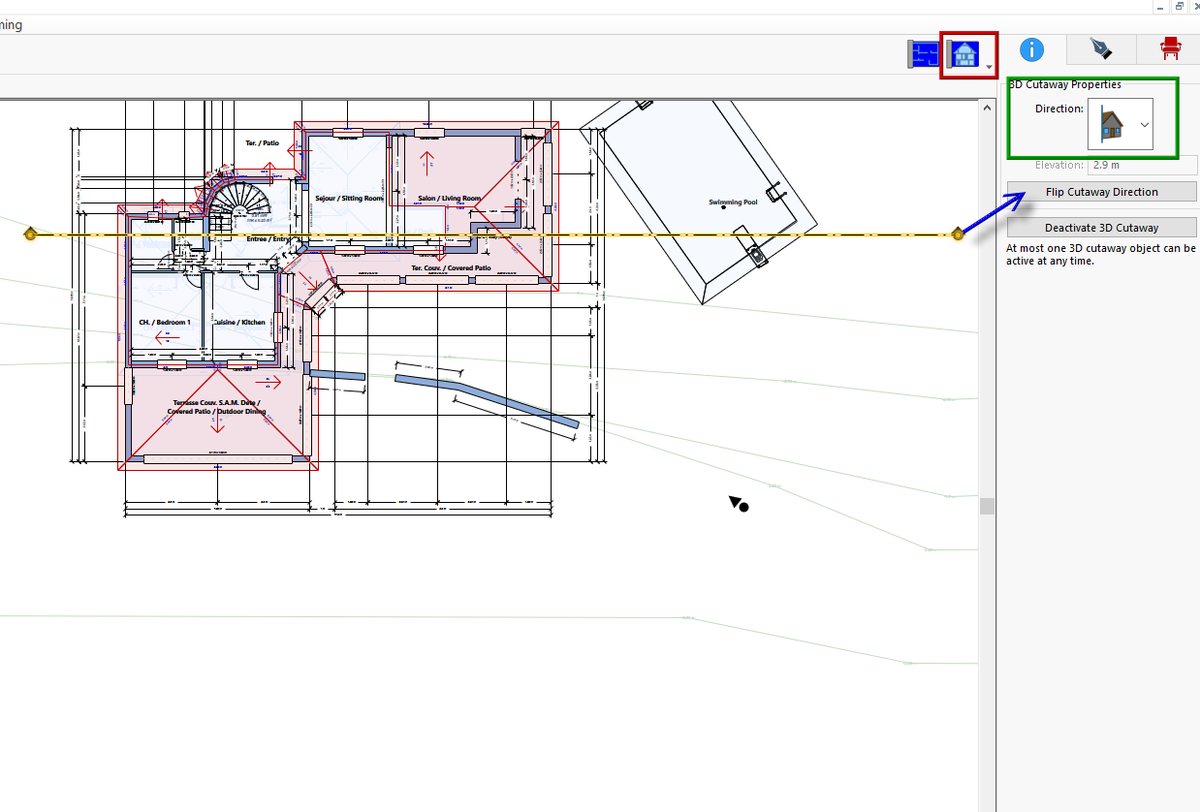The image size is (1200, 812).
Task: Click the Elevation 2.9 m field
Action: click(1142, 165)
